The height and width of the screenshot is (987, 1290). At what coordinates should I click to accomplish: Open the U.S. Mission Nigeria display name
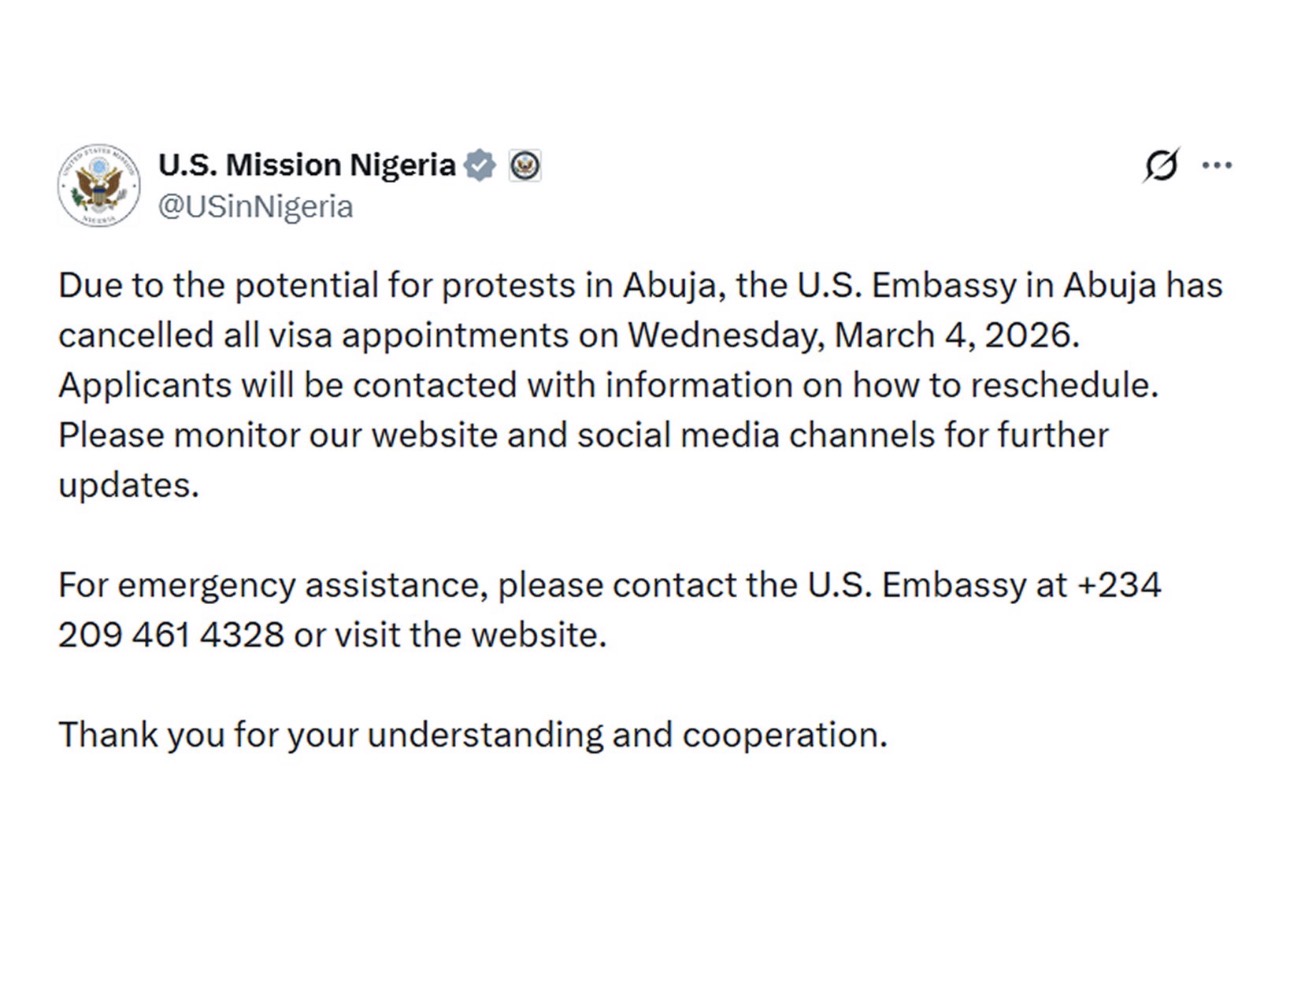307,164
